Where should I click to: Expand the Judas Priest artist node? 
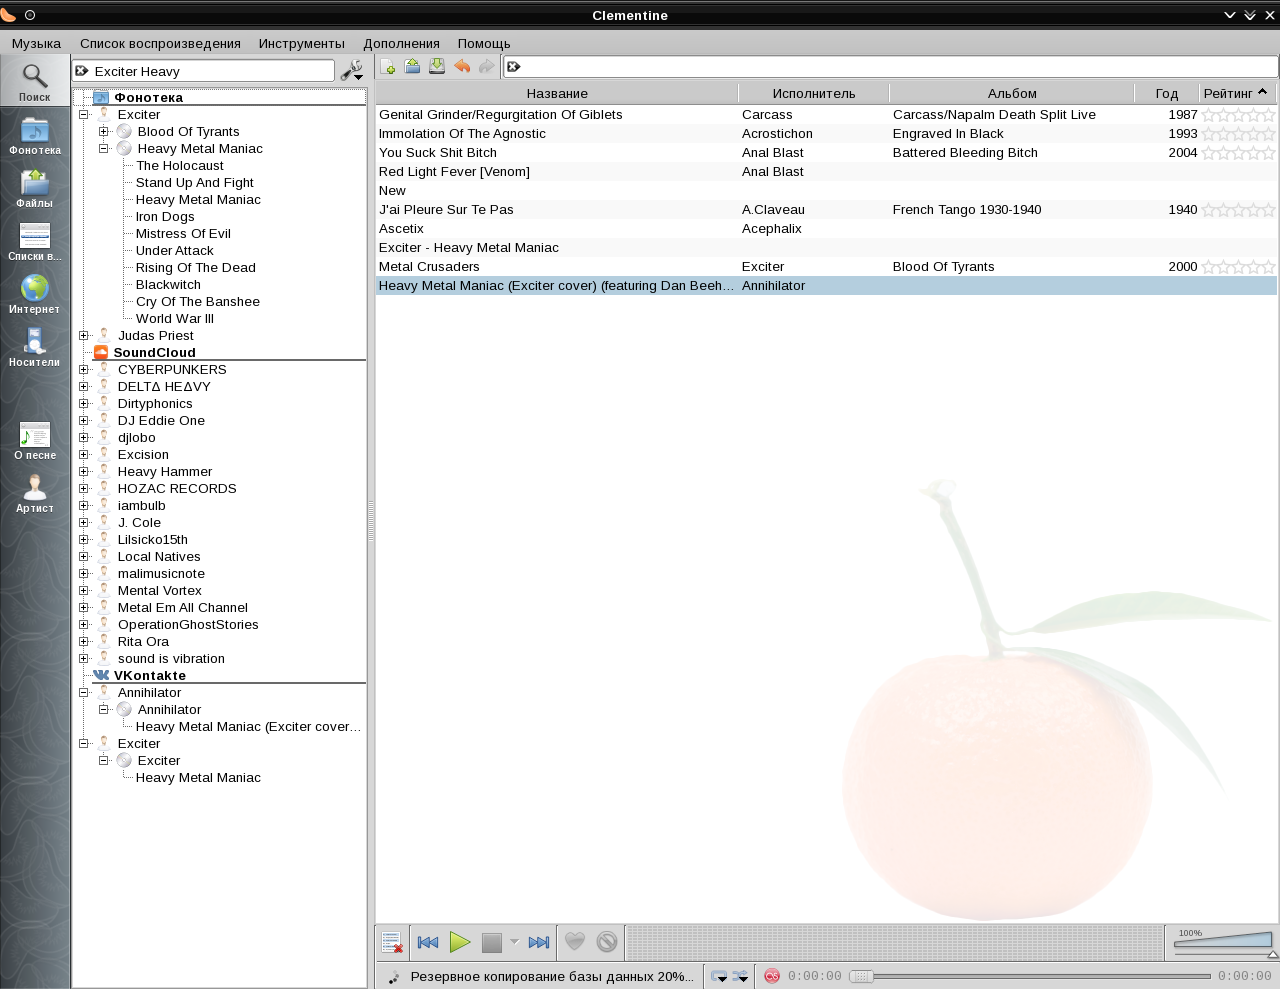pos(84,336)
